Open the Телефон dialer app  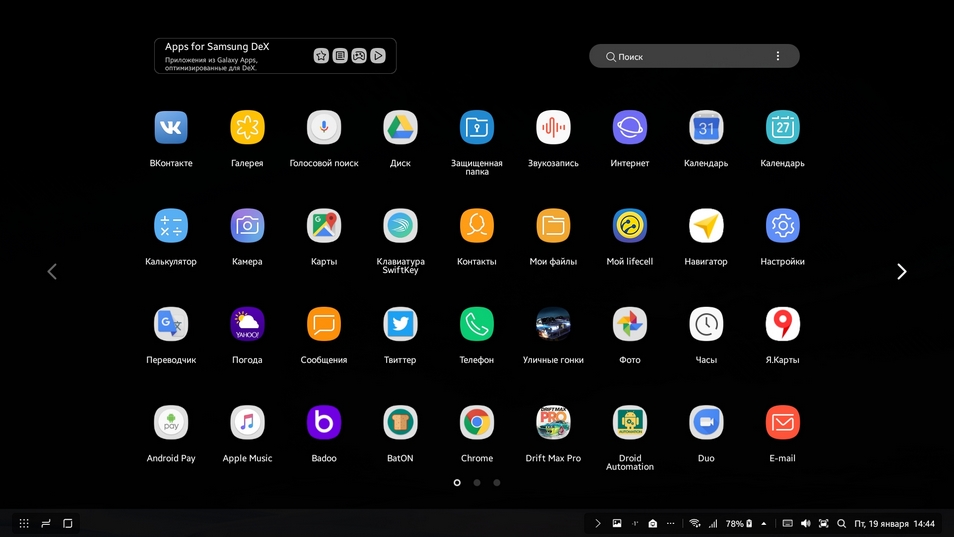(x=477, y=324)
